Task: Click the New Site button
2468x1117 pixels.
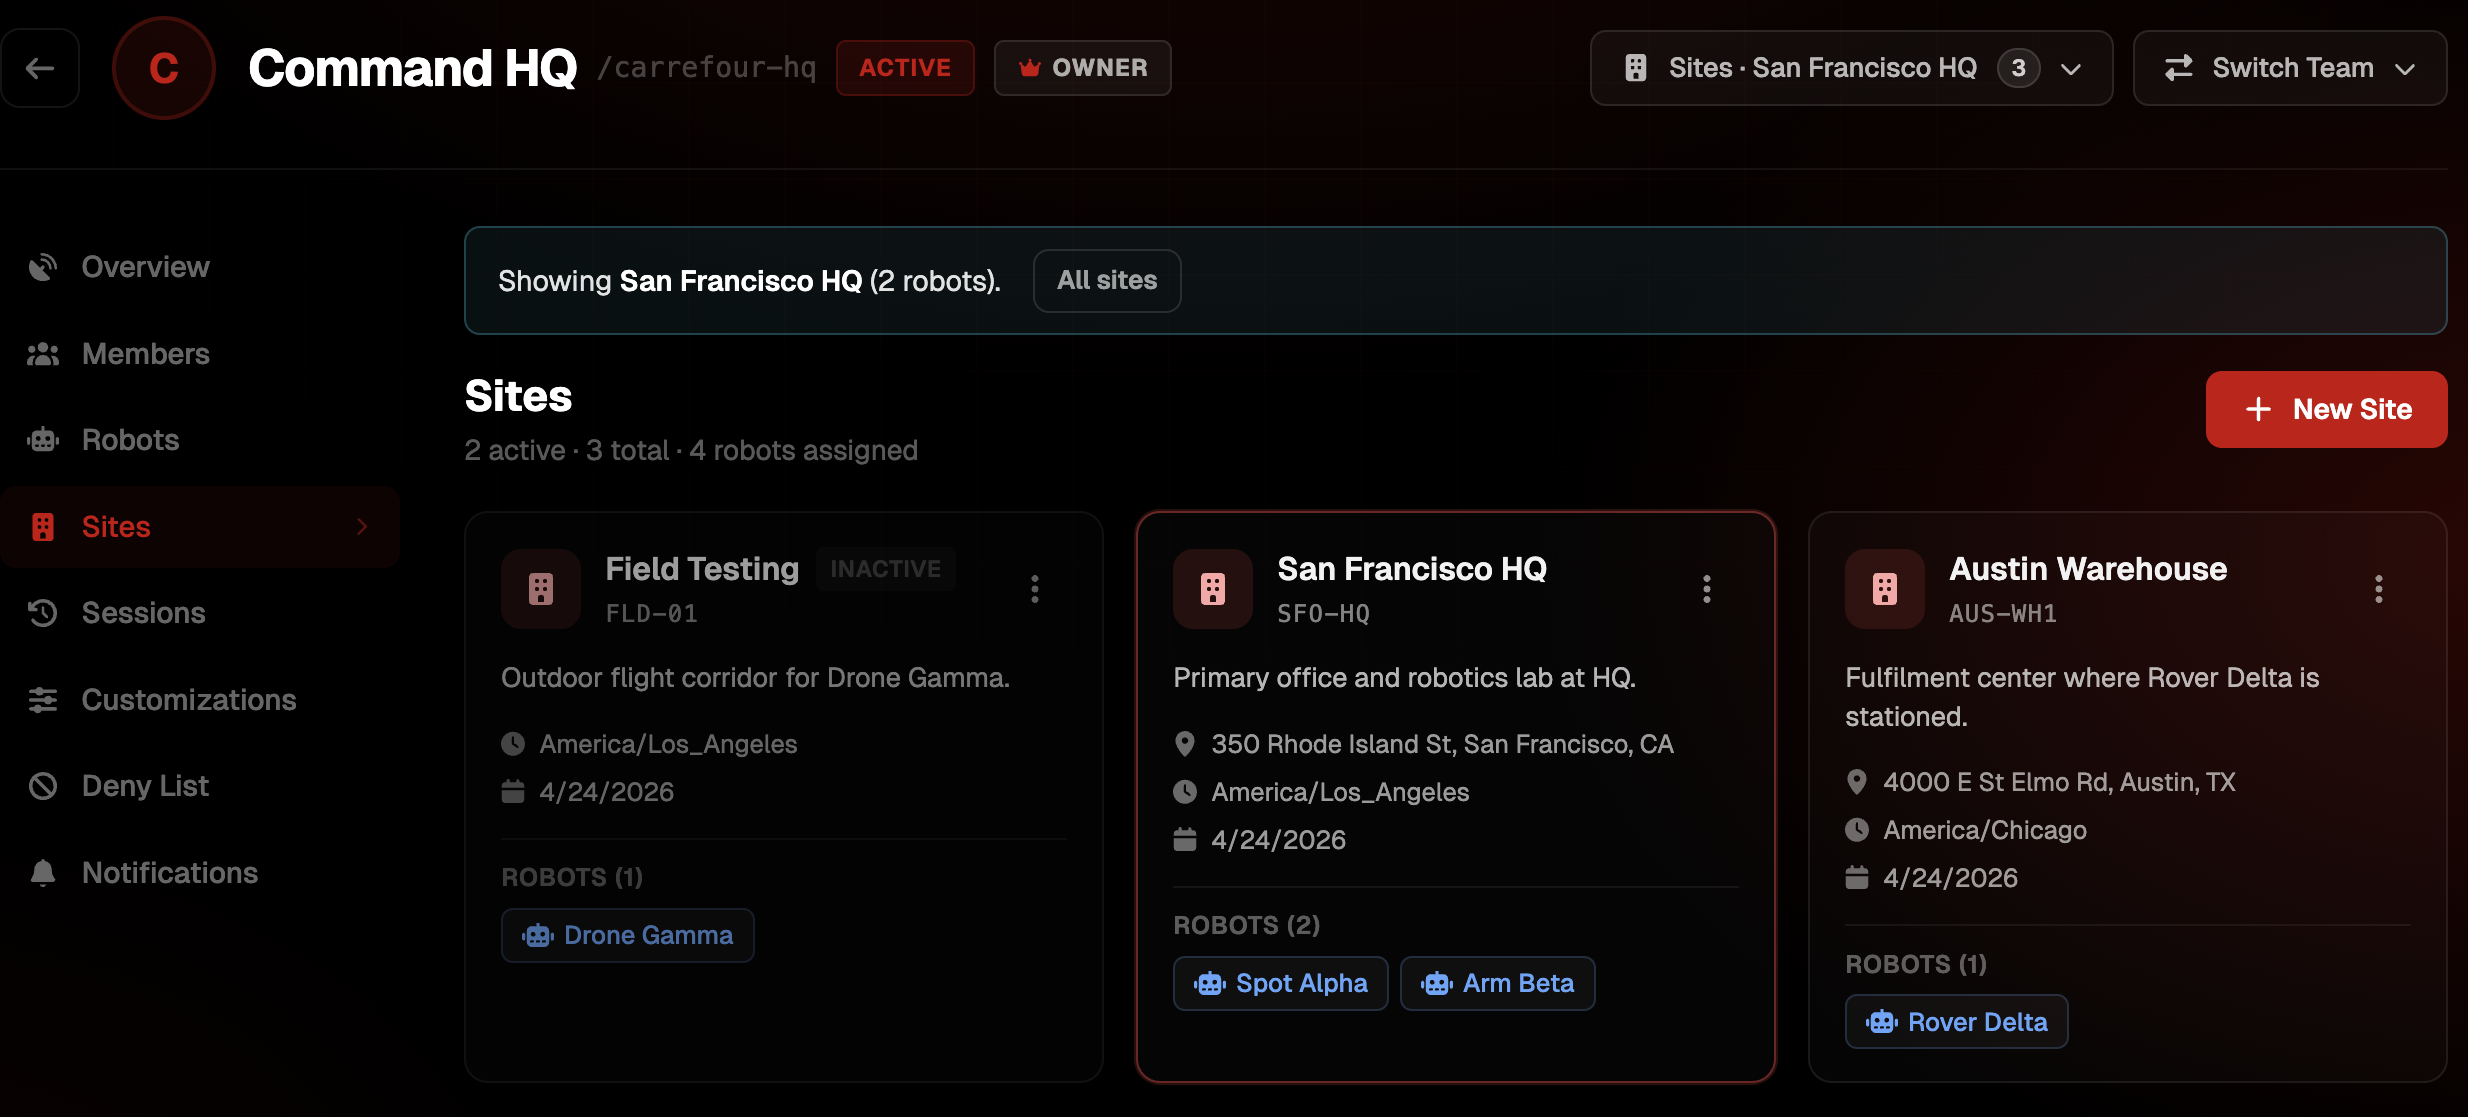Action: (x=2326, y=409)
